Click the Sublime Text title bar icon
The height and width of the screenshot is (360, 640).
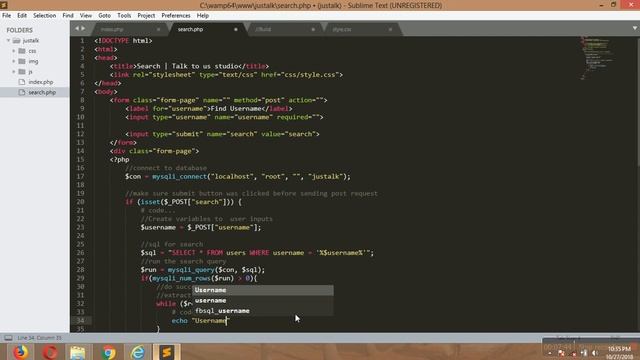pyautogui.click(x=4, y=5)
